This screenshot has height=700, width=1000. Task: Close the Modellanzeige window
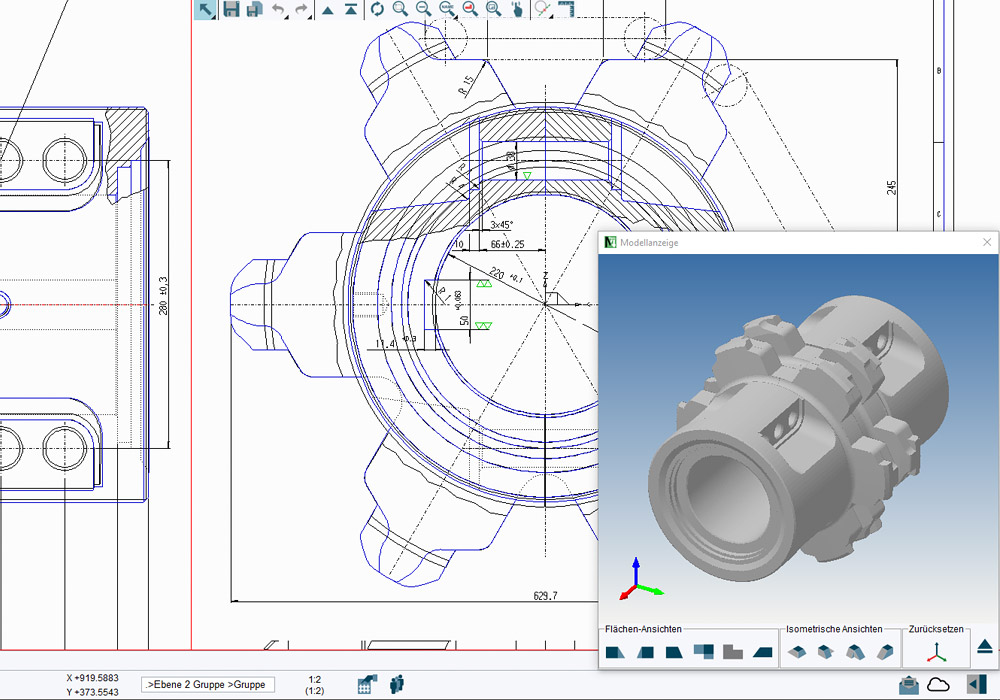pyautogui.click(x=987, y=242)
